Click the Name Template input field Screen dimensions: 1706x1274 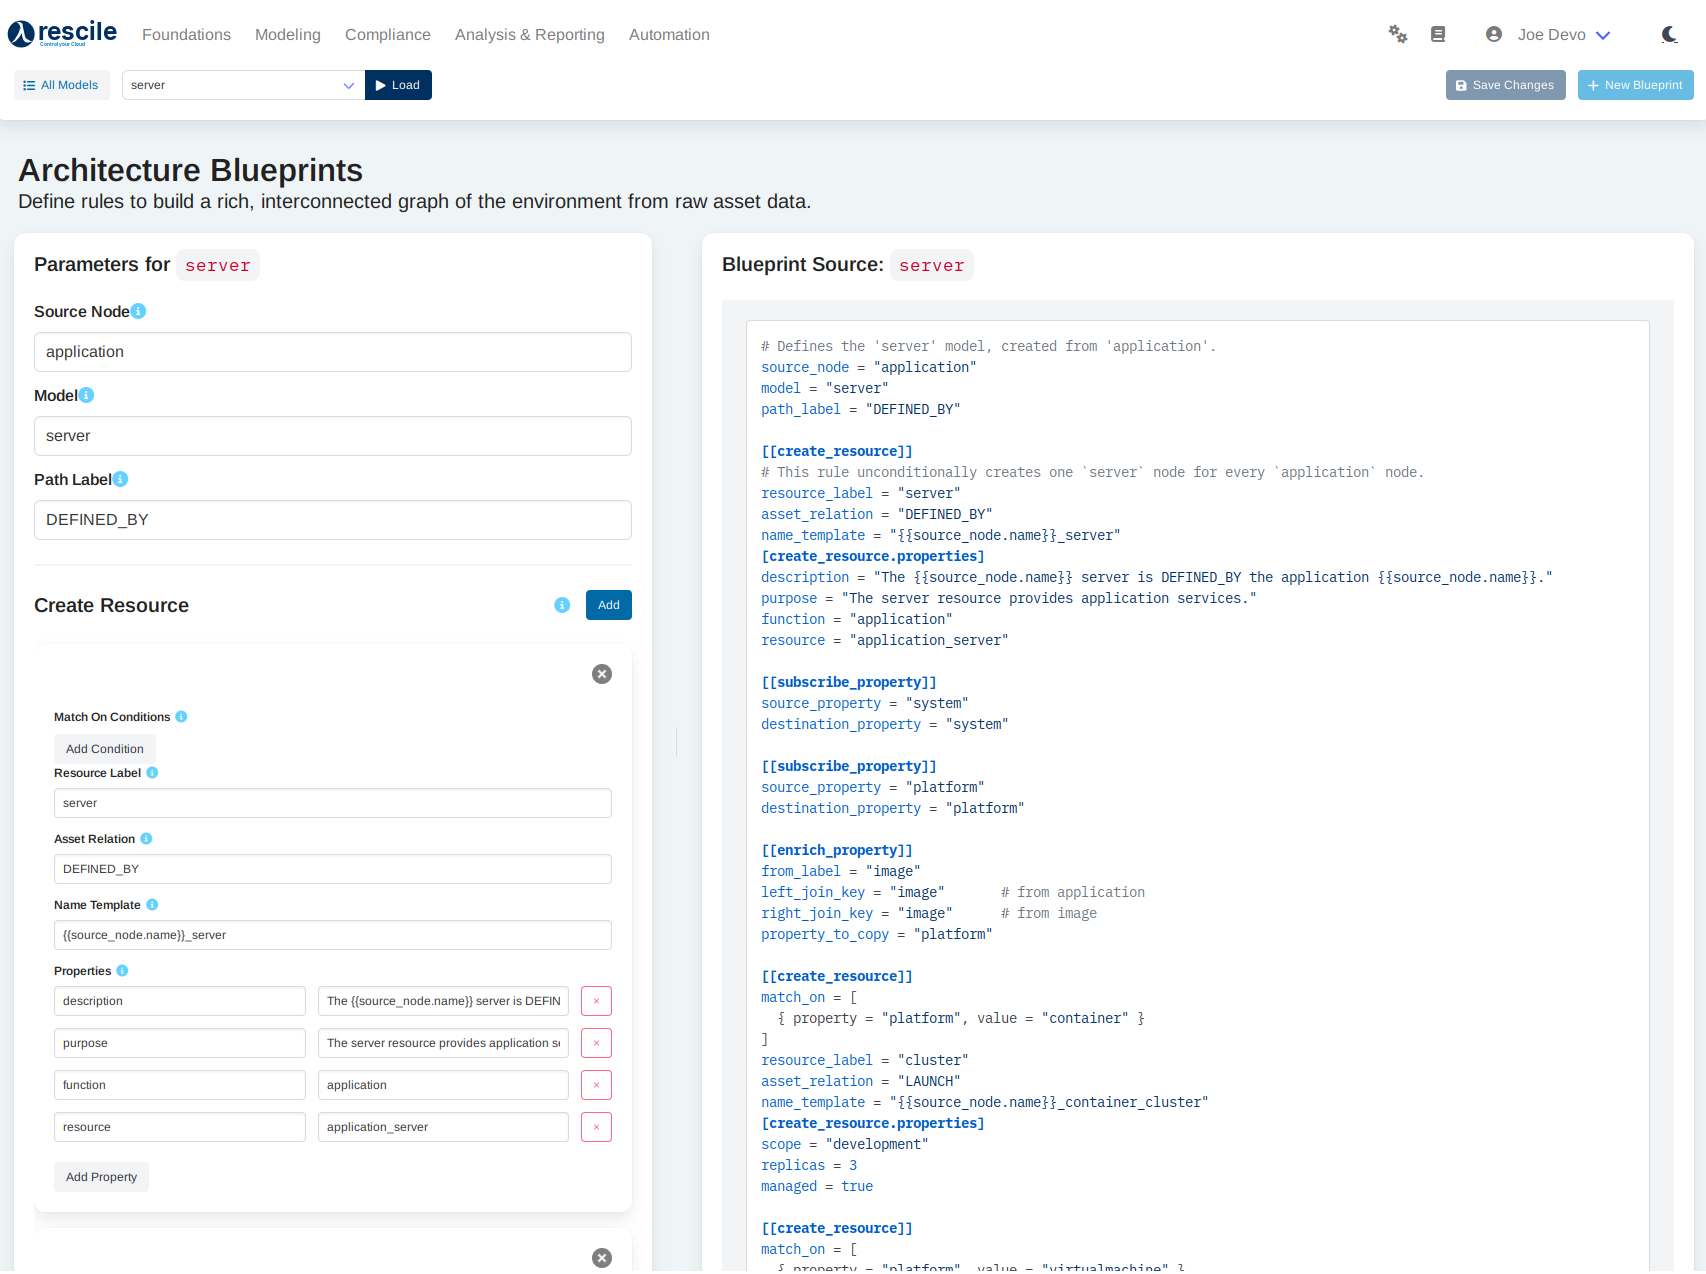click(333, 935)
